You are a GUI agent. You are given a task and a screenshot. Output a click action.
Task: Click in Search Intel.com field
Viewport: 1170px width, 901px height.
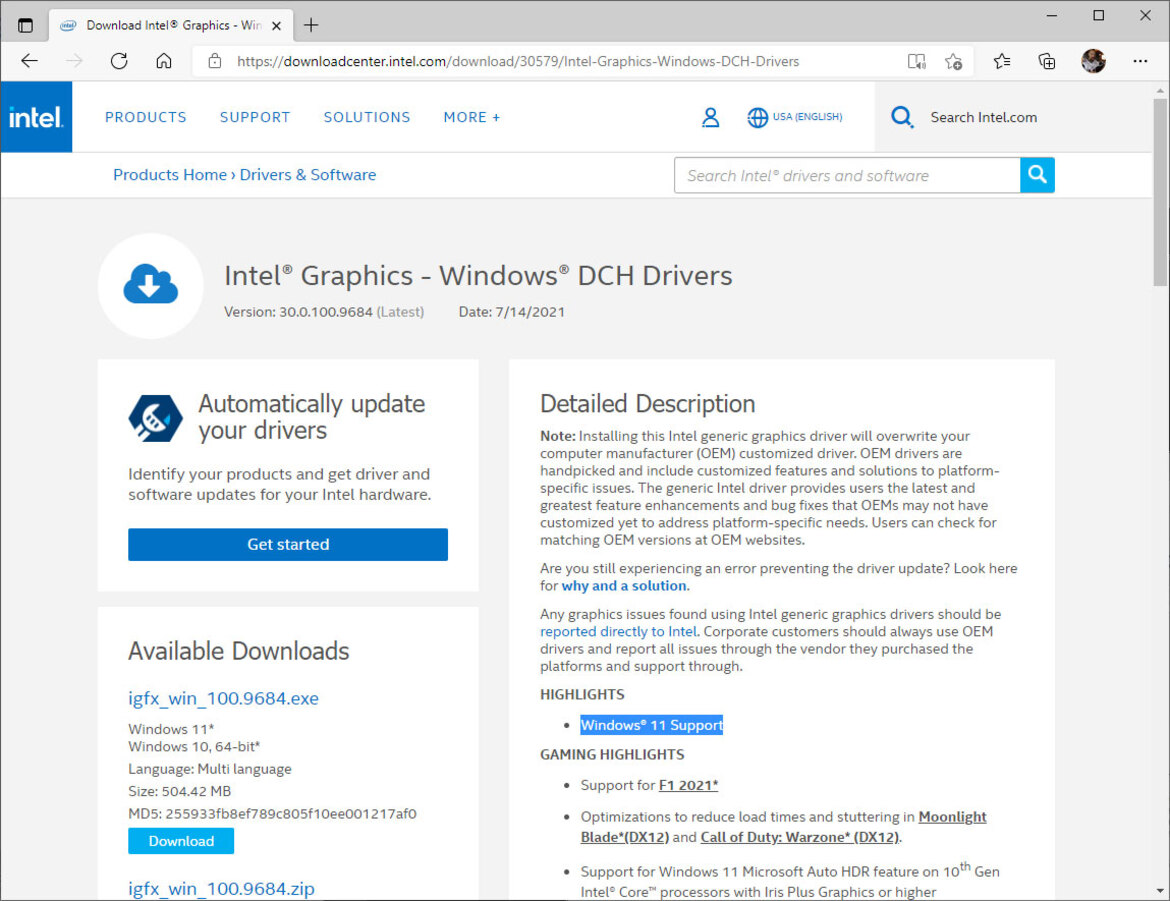(983, 117)
